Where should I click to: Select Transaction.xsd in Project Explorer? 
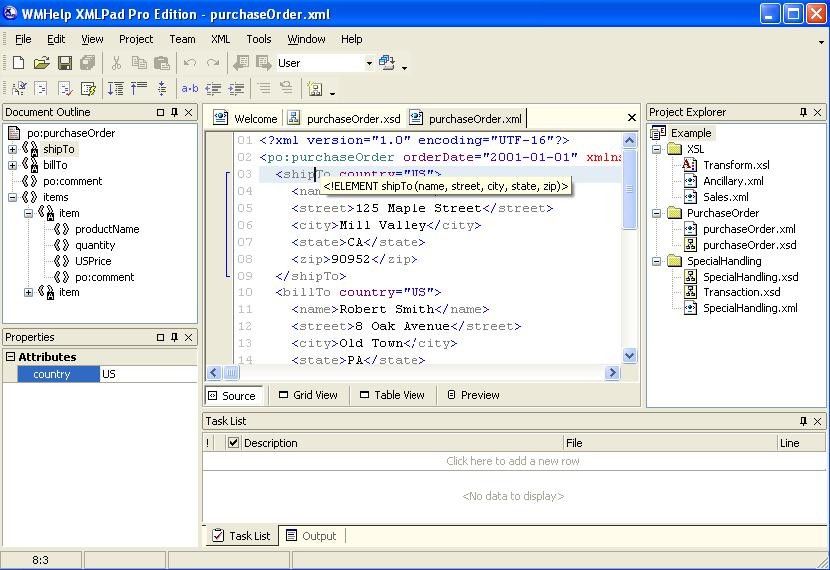[x=742, y=292]
